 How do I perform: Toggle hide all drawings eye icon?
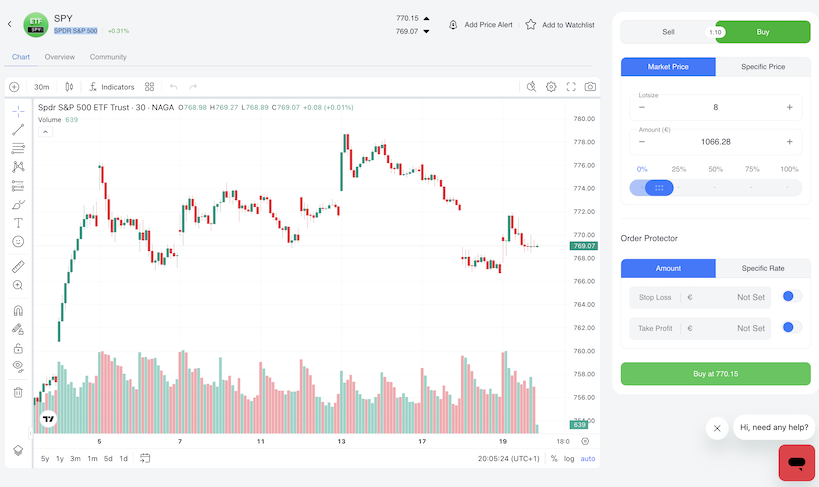(x=18, y=367)
